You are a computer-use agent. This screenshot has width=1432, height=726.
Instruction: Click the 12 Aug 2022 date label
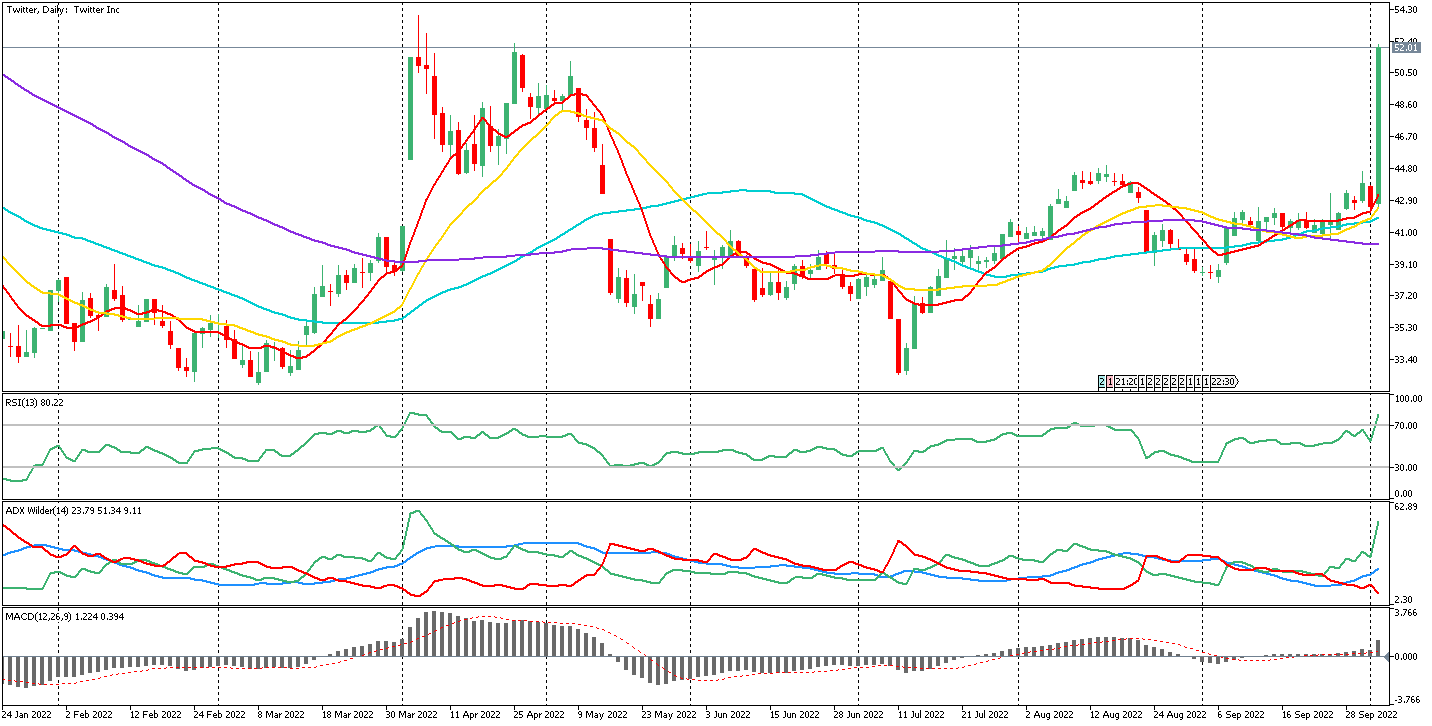click(1116, 715)
